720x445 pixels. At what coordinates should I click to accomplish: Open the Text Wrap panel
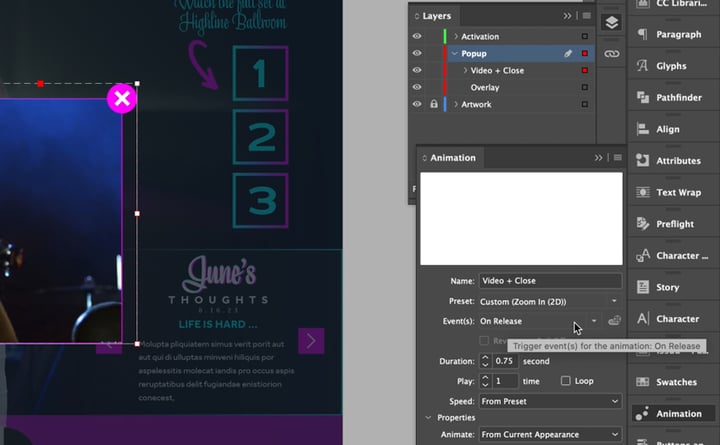[673, 193]
